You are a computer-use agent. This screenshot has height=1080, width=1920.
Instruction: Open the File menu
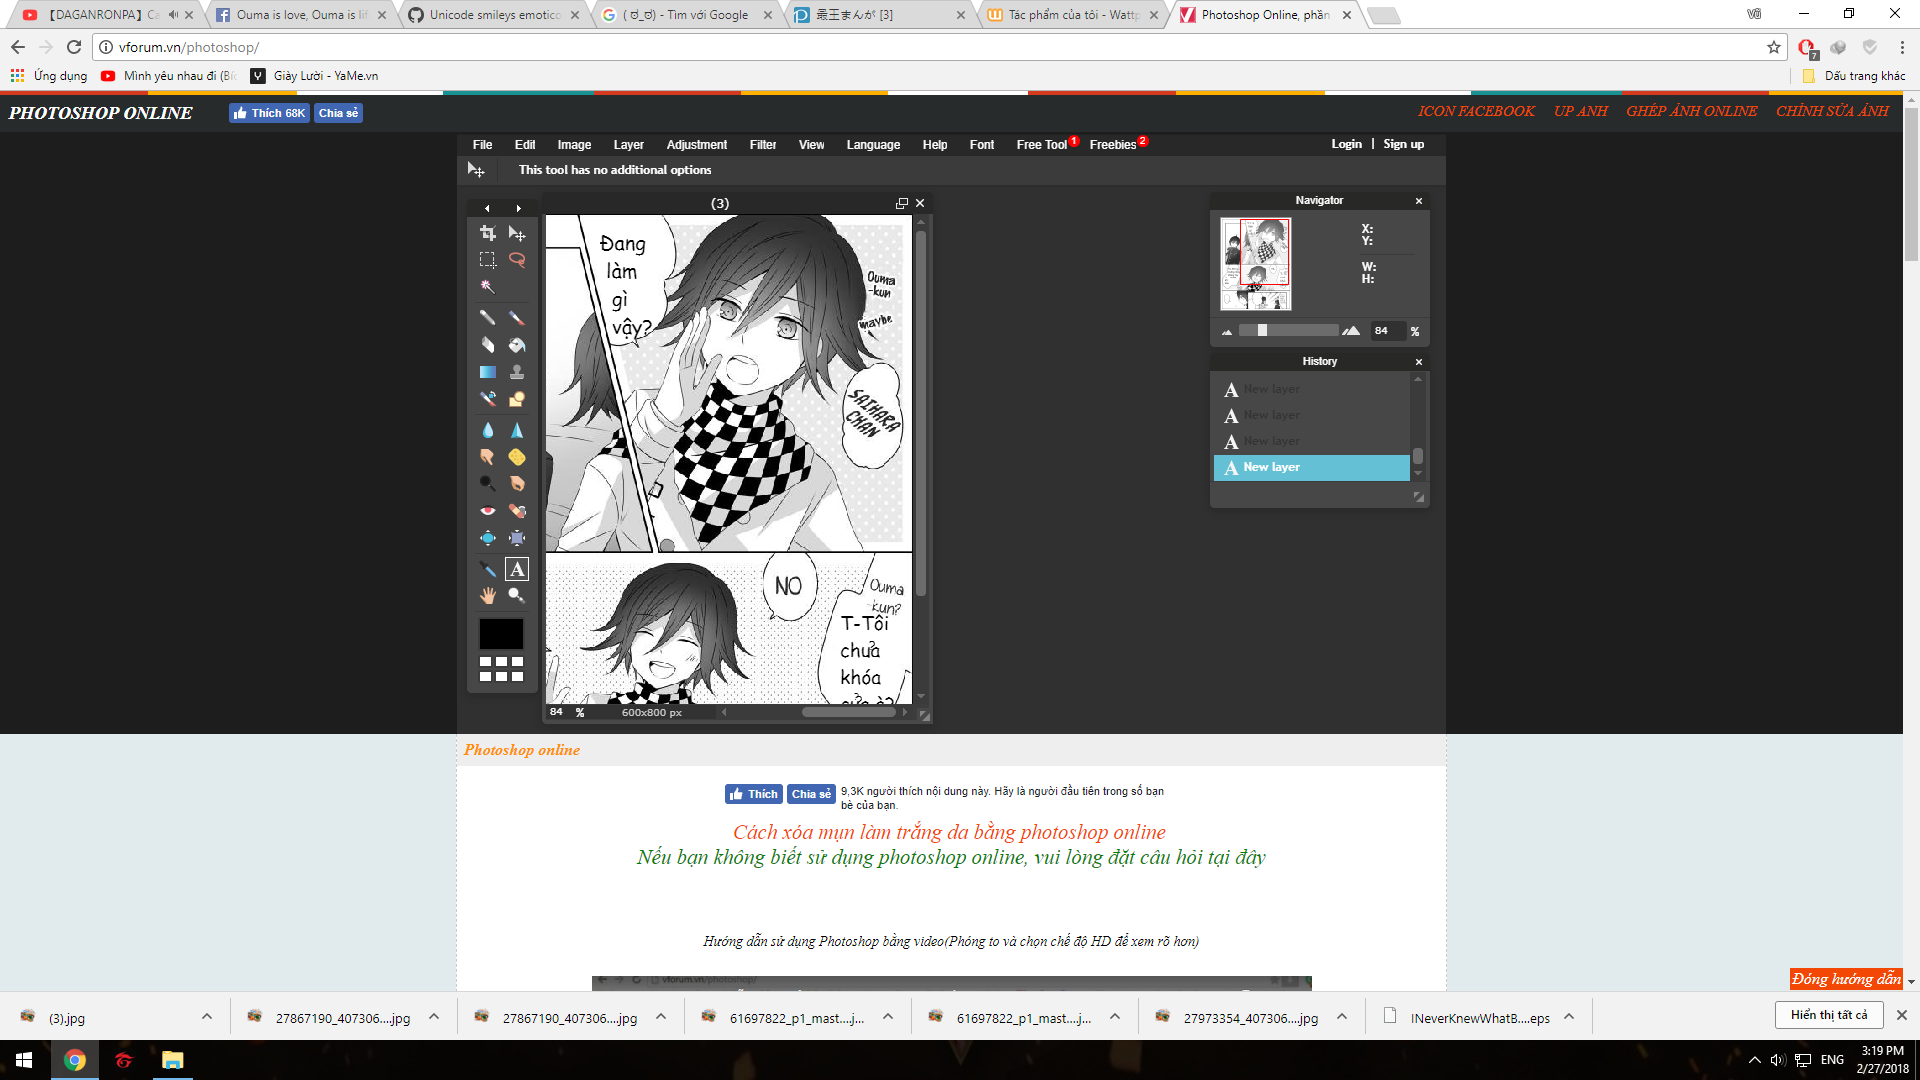tap(482, 145)
